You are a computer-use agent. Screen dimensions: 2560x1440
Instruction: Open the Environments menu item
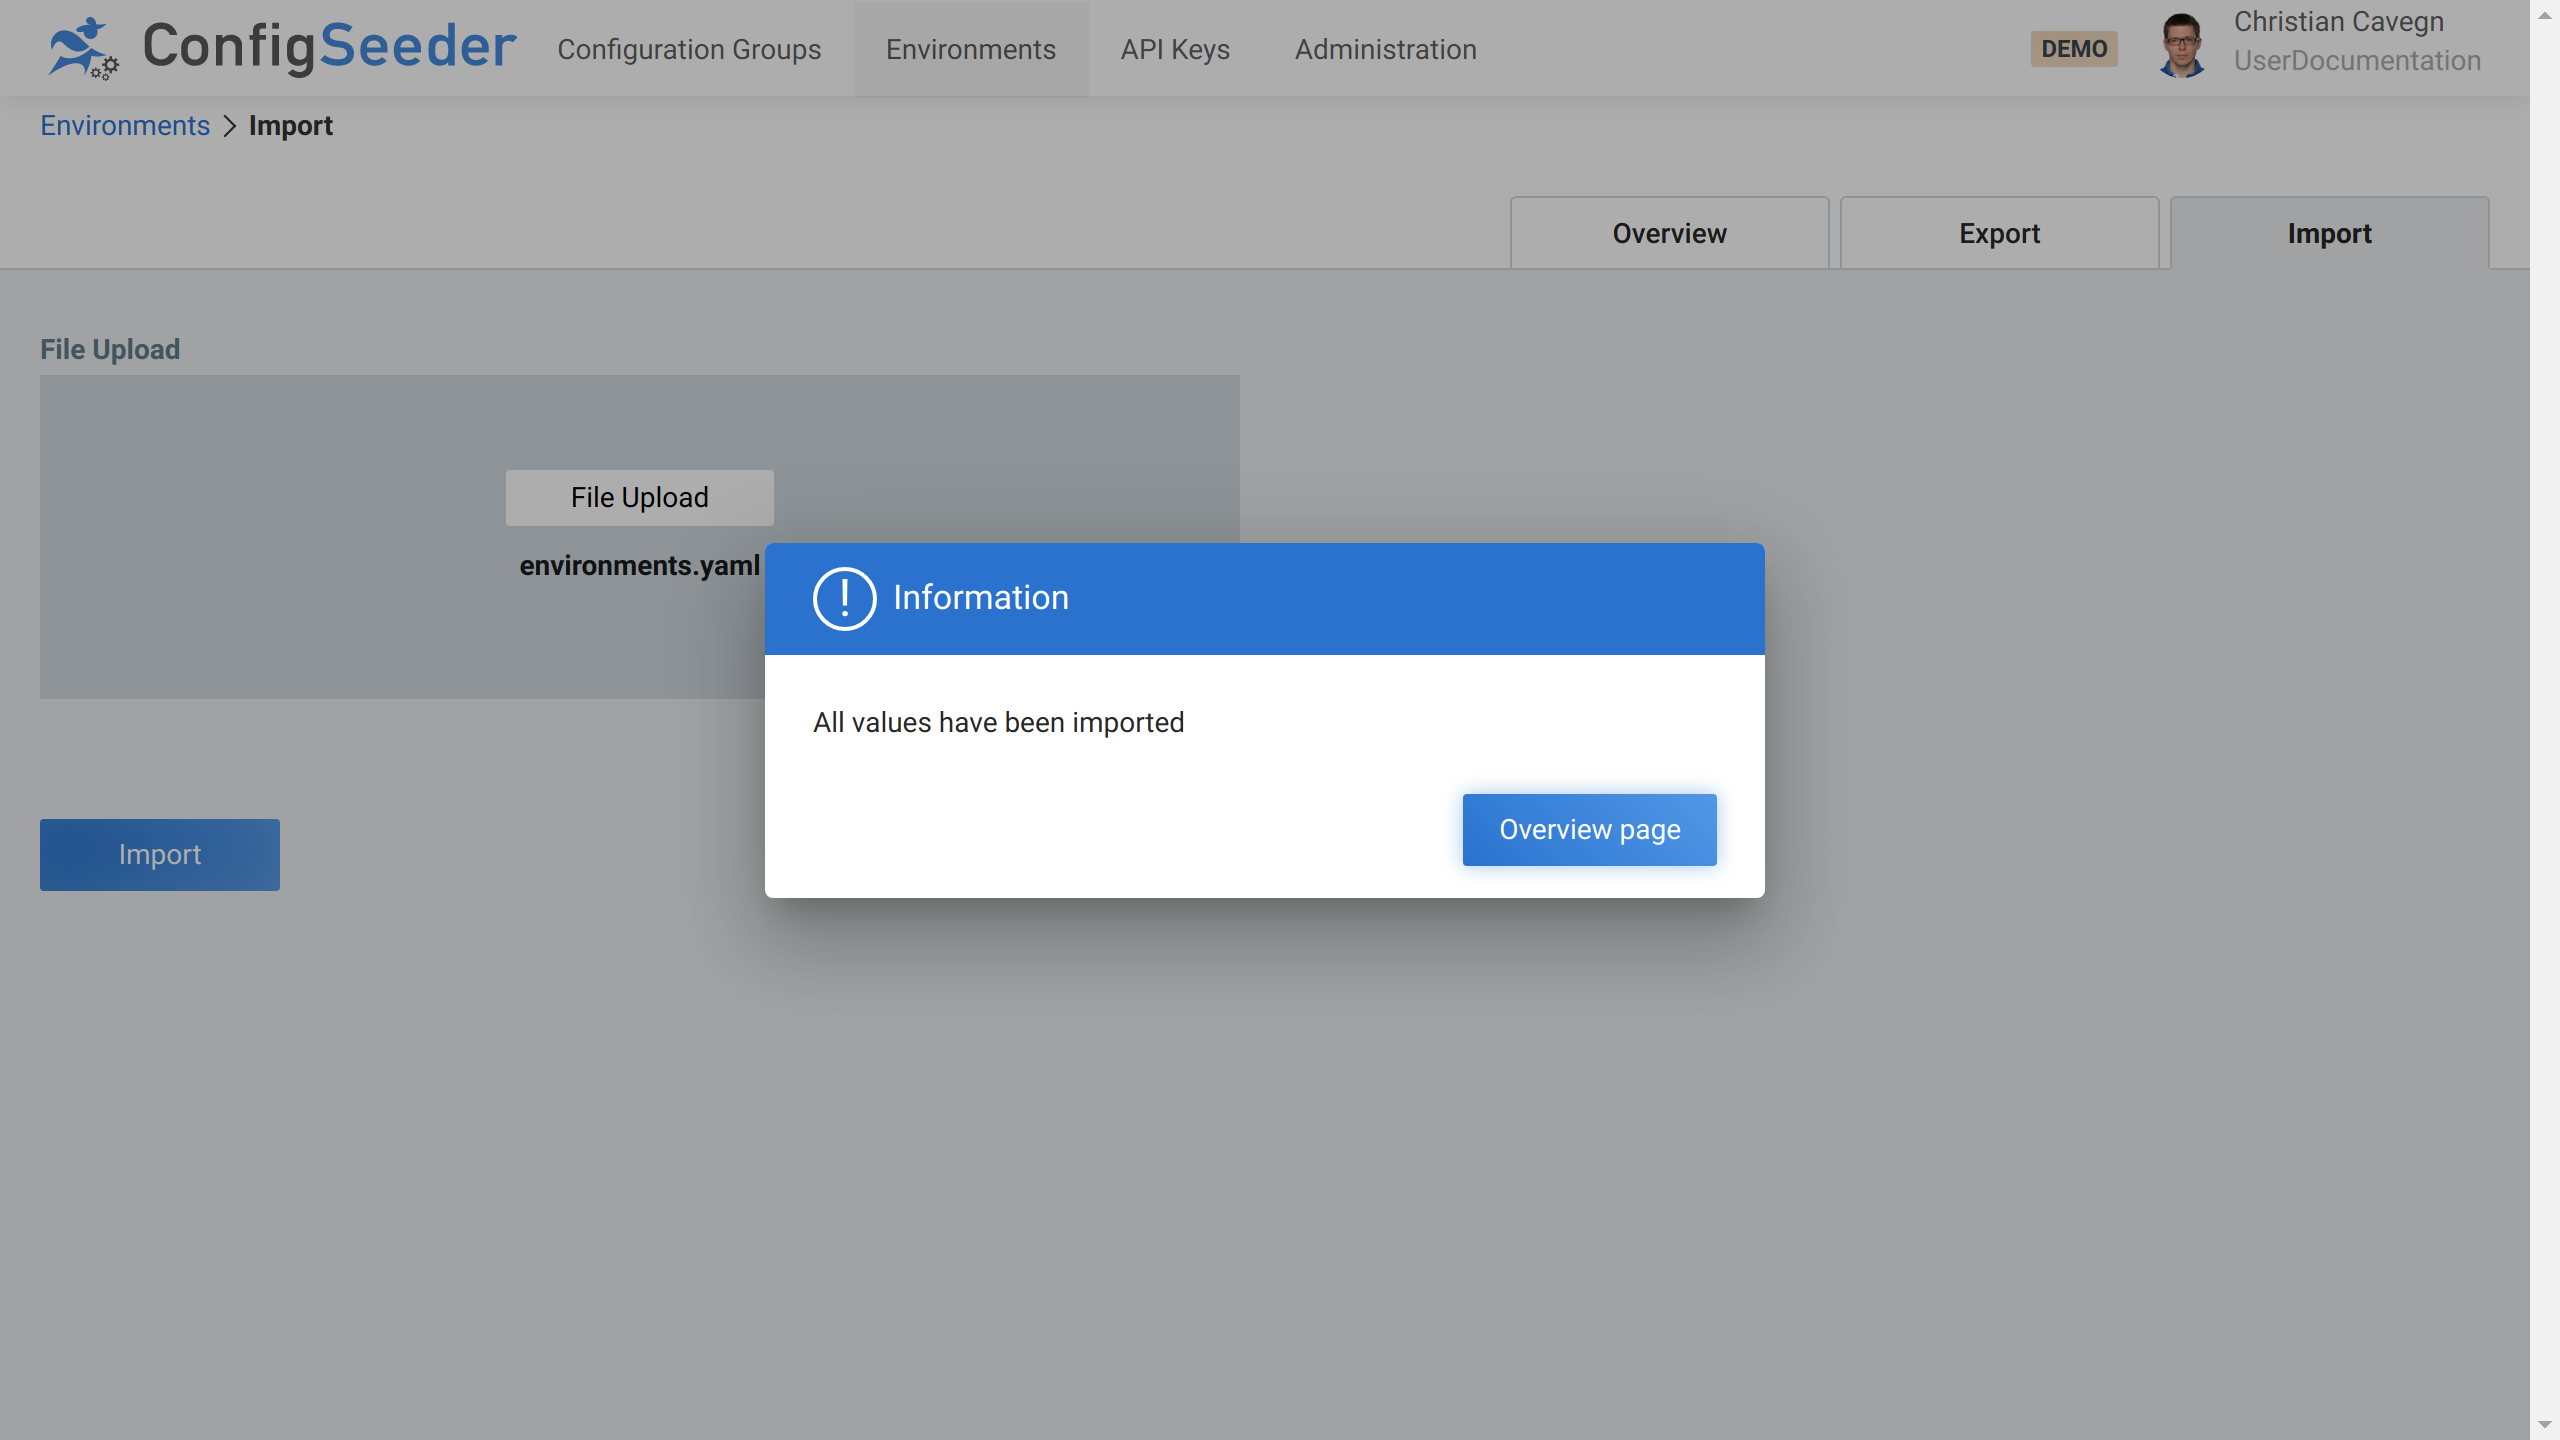[x=970, y=49]
